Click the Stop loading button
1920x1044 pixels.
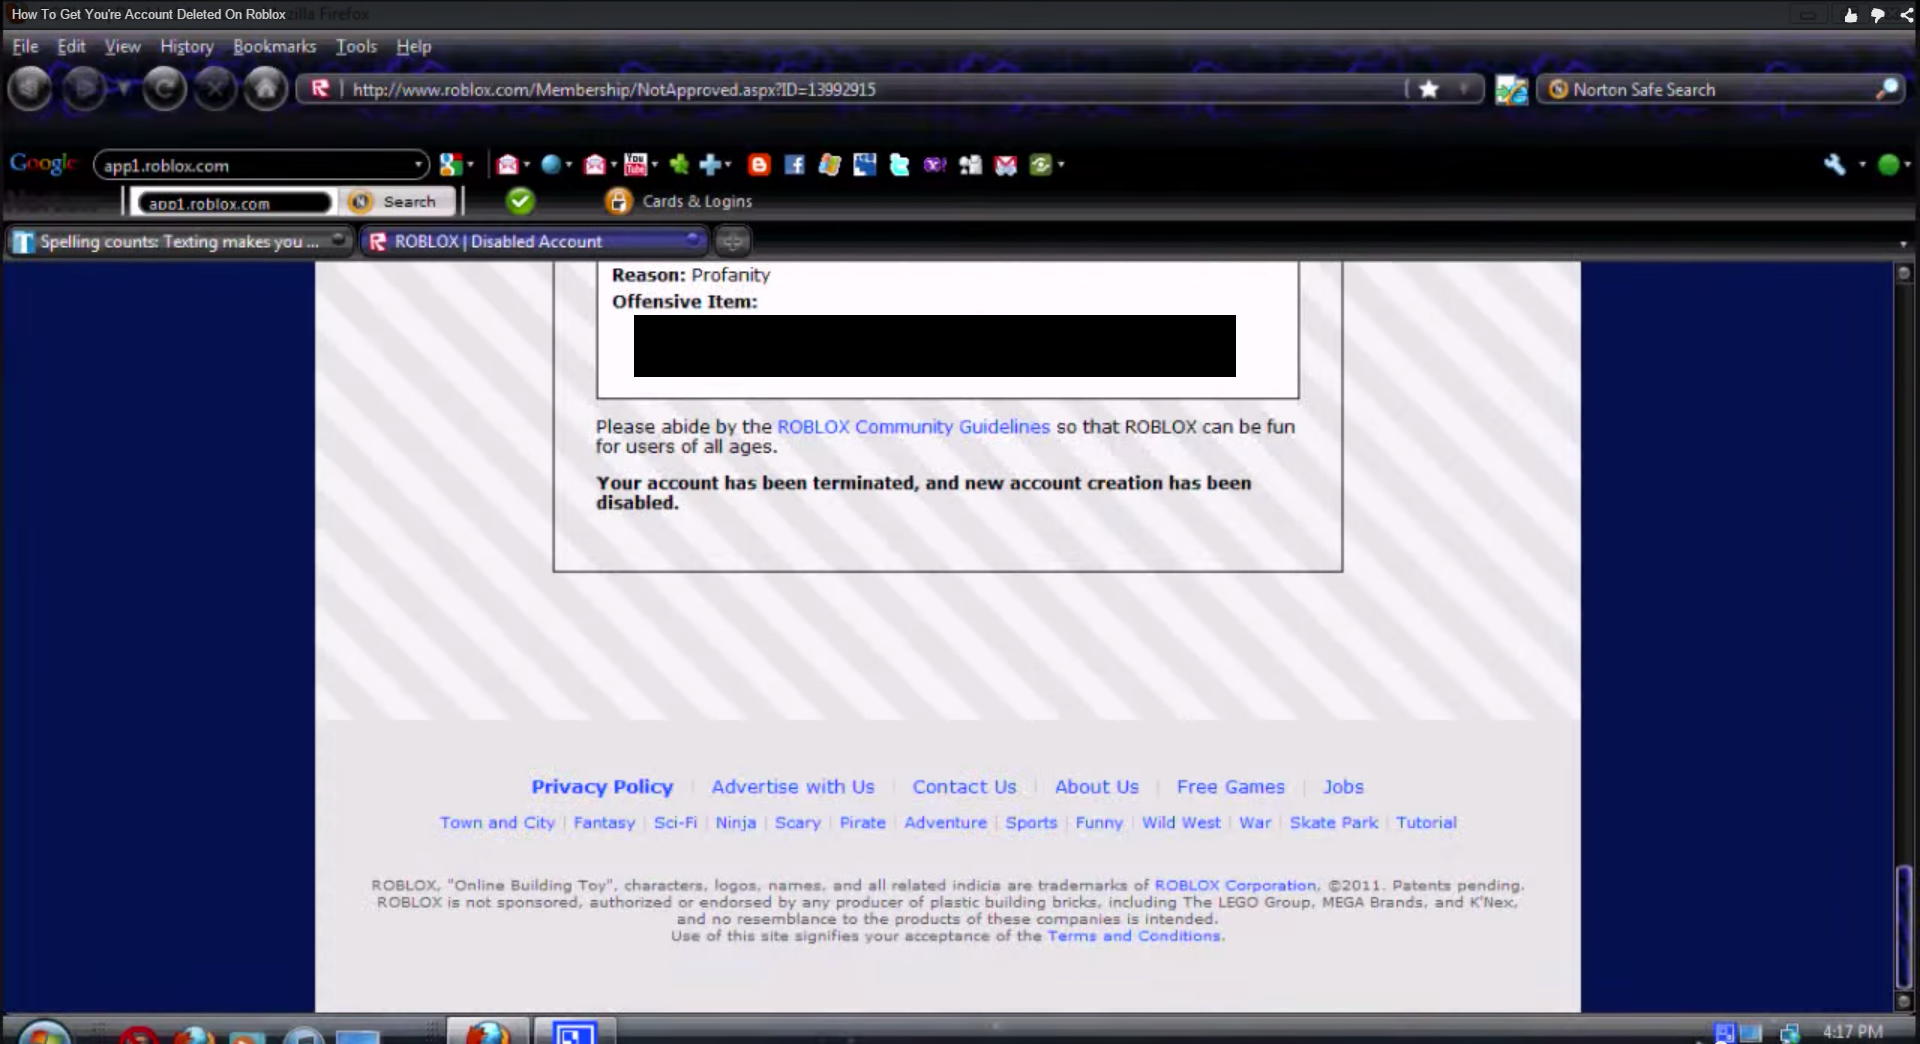(x=214, y=89)
